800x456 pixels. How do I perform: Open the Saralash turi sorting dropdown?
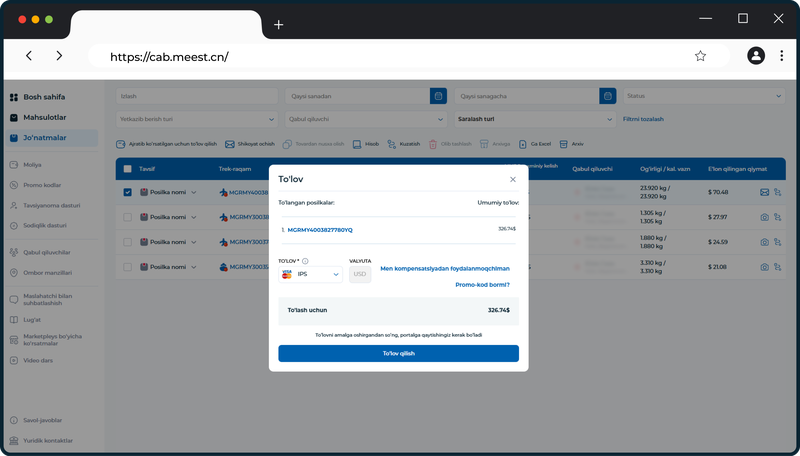tap(535, 119)
